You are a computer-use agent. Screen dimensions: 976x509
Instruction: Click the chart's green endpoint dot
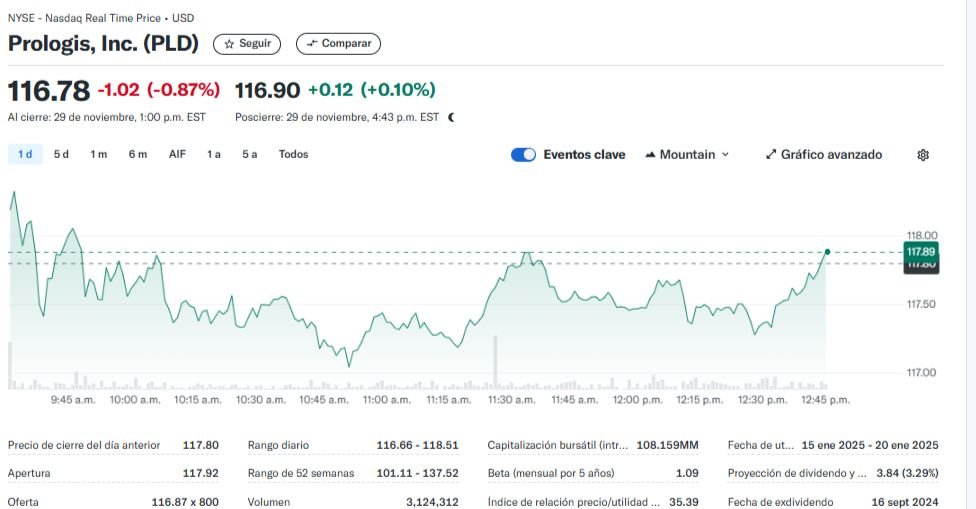(x=827, y=251)
